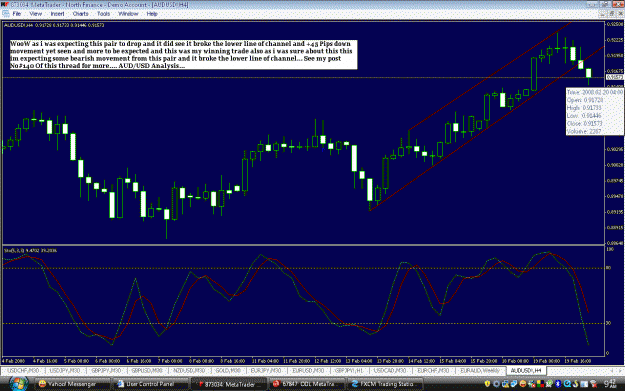625x391 pixels.
Task: Open Yahoo! Messenger from taskbar
Action: pyautogui.click(x=72, y=384)
